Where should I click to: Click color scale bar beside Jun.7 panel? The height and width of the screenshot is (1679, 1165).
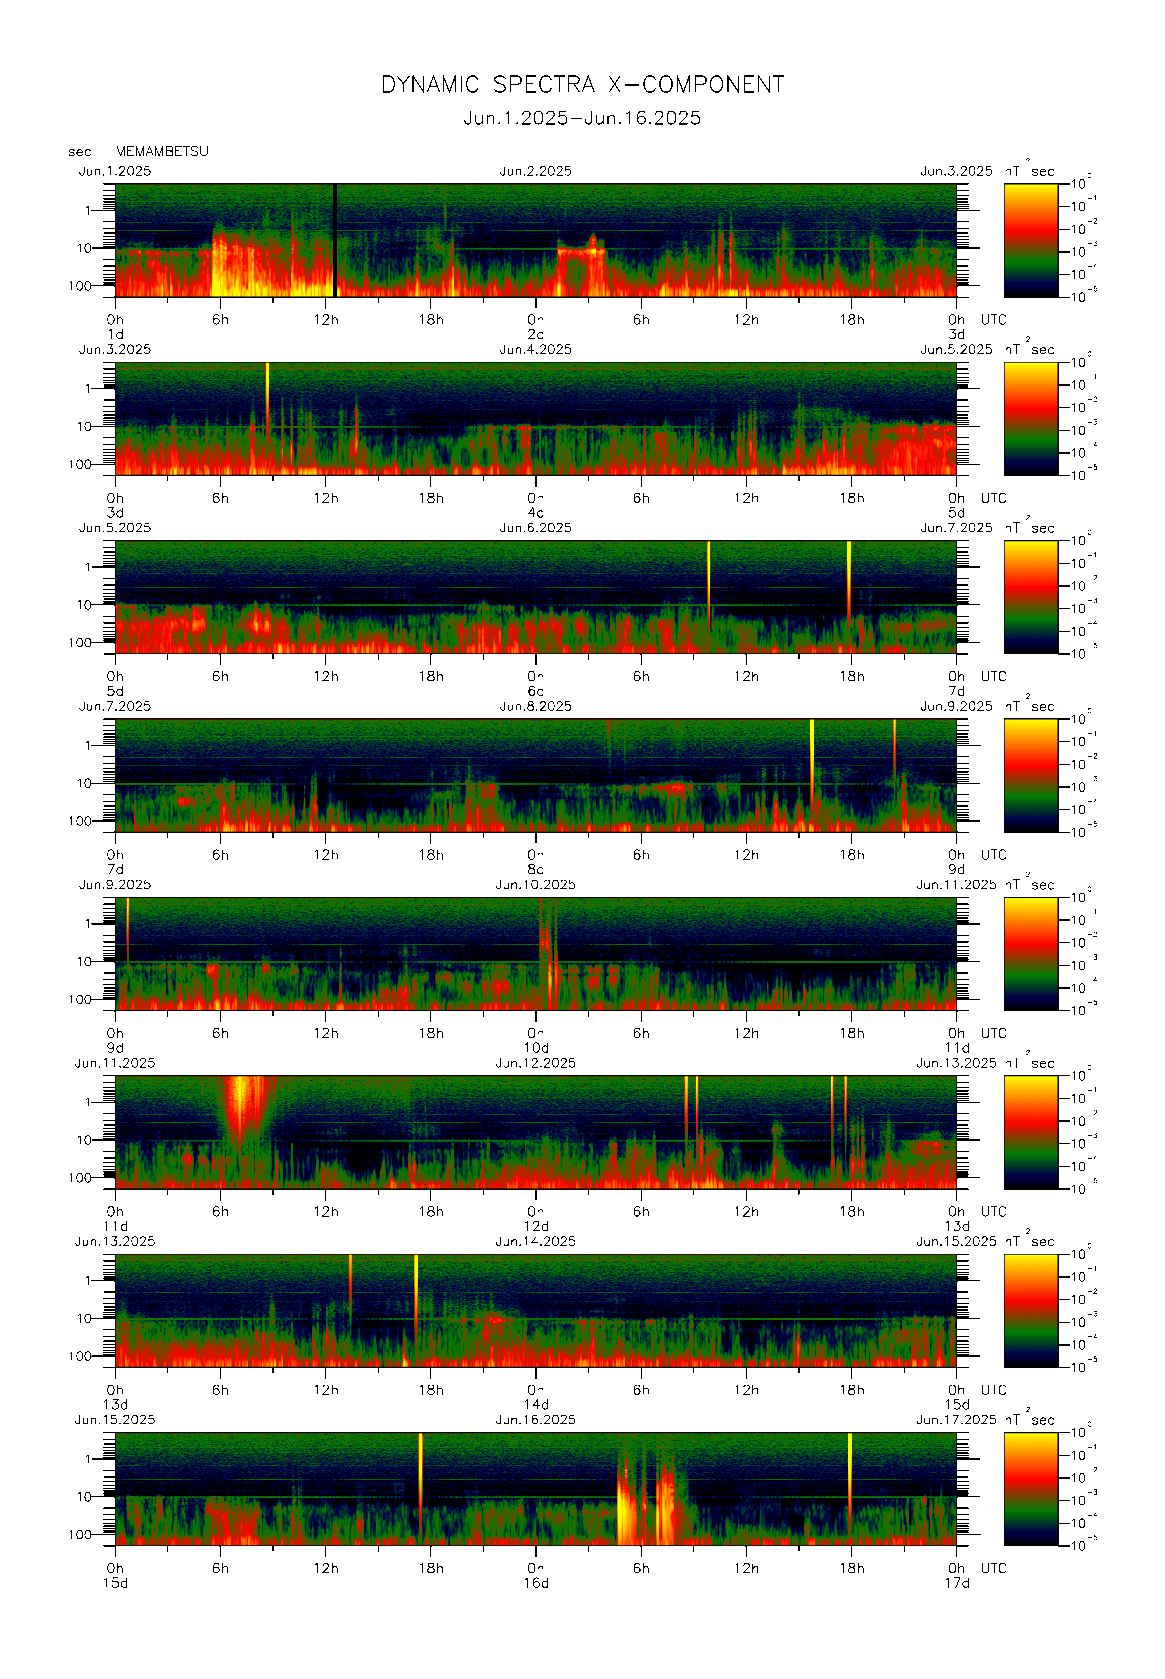pos(1031,775)
